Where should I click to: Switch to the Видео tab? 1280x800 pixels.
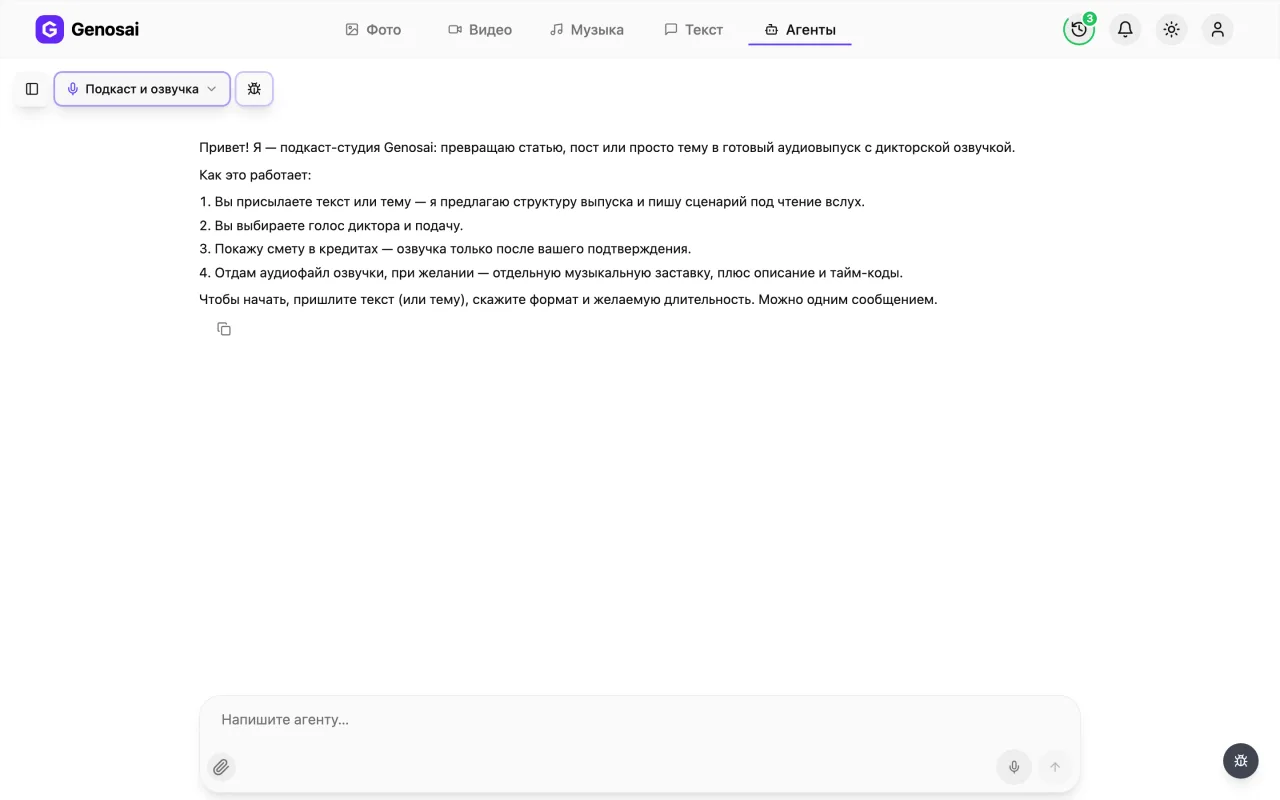(480, 30)
